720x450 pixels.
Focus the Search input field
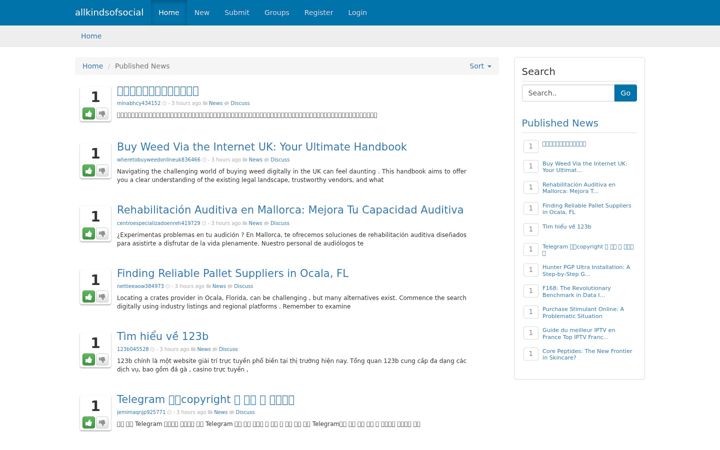point(568,93)
